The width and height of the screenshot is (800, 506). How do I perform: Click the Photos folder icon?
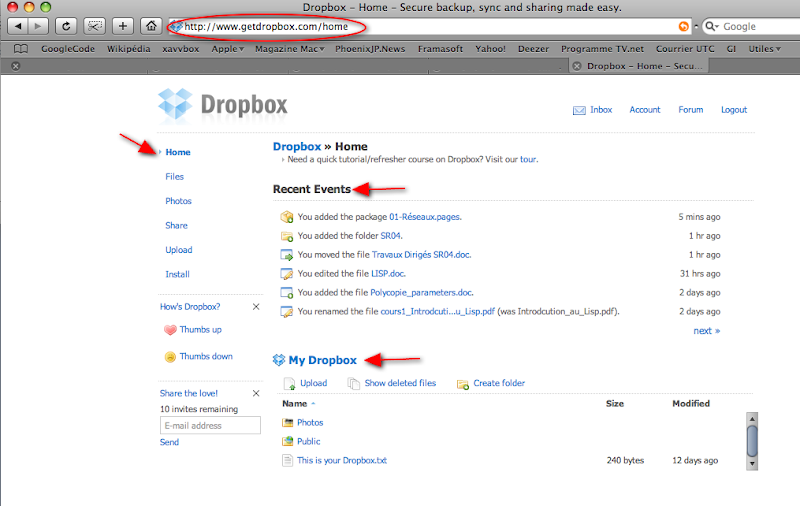pos(288,422)
